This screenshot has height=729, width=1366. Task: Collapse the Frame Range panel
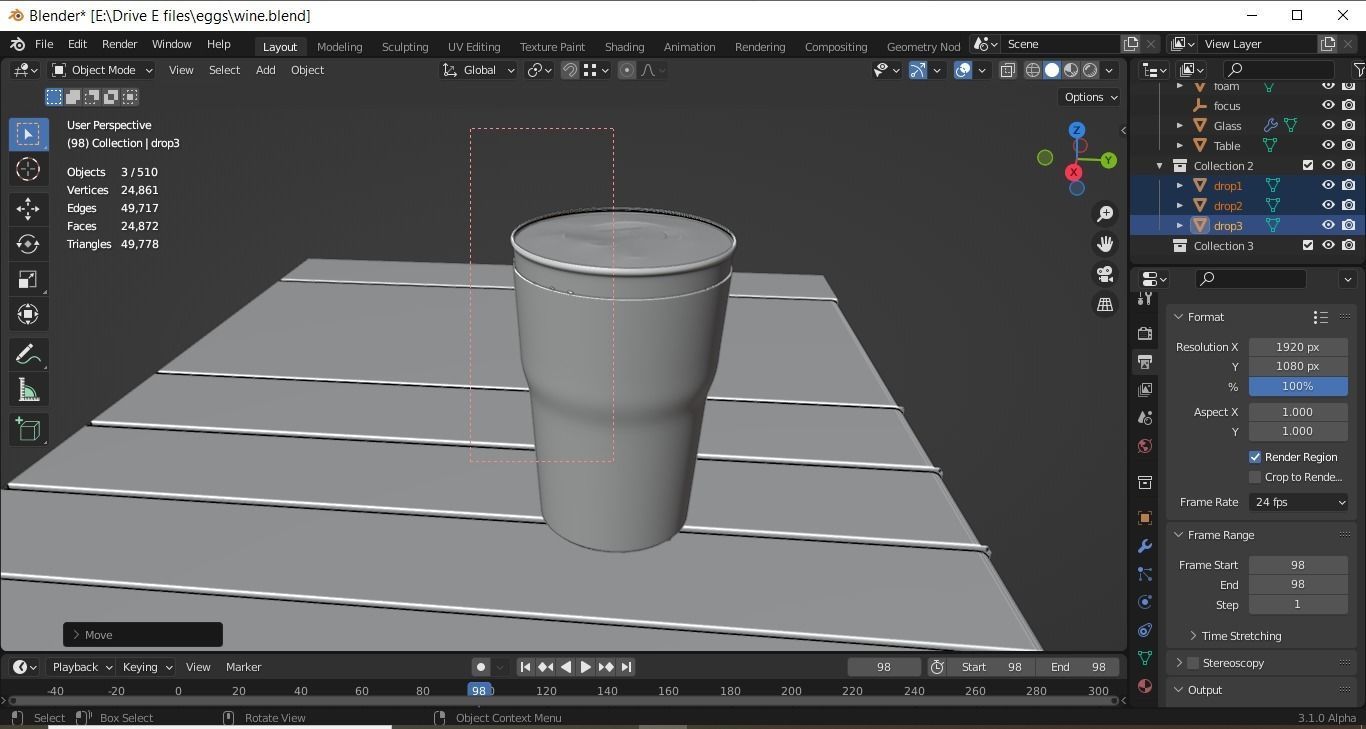[1179, 535]
